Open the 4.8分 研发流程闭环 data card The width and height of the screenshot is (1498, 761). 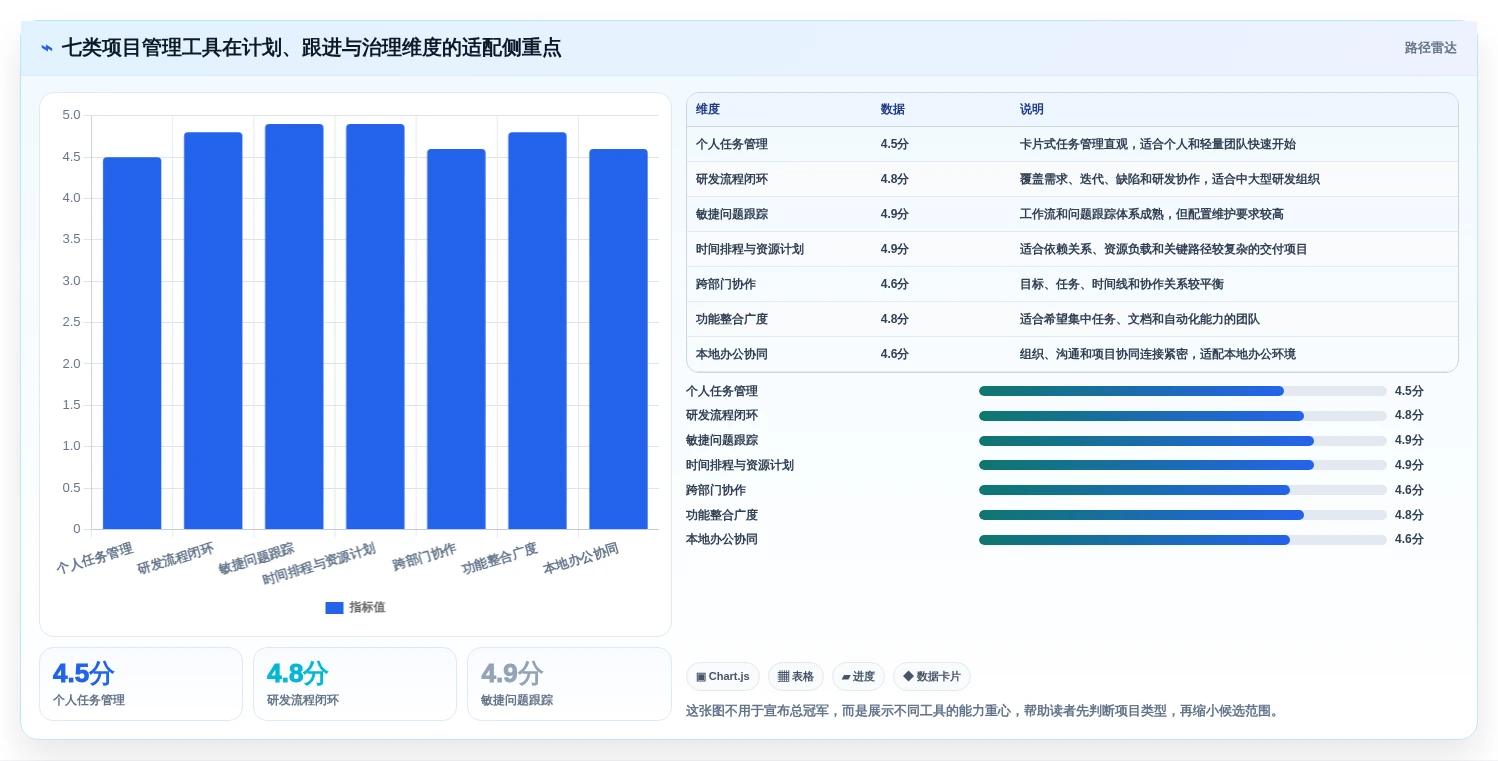(355, 684)
